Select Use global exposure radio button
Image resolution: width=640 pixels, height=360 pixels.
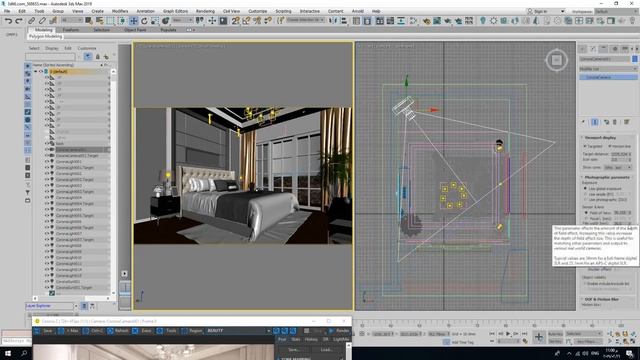(586, 189)
